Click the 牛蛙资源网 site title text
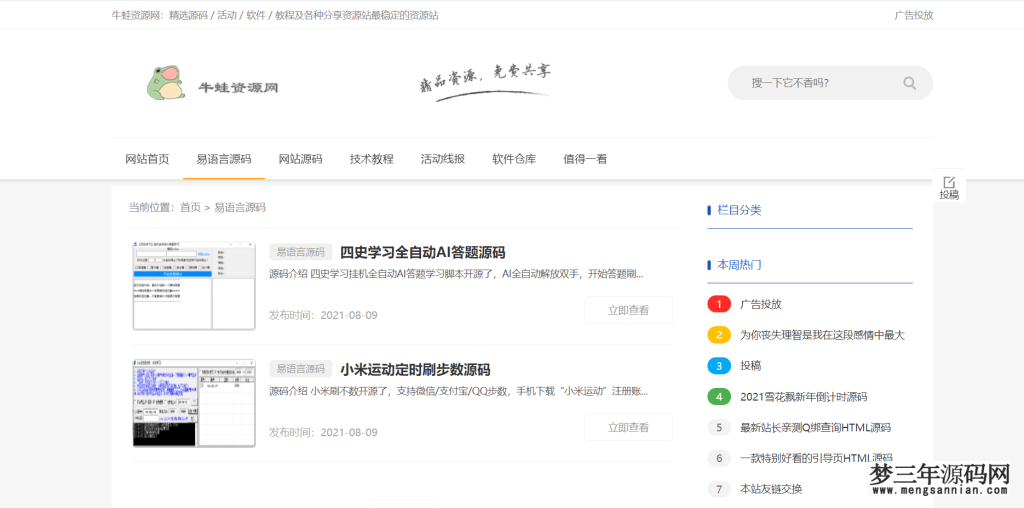The image size is (1024, 508). 238,87
